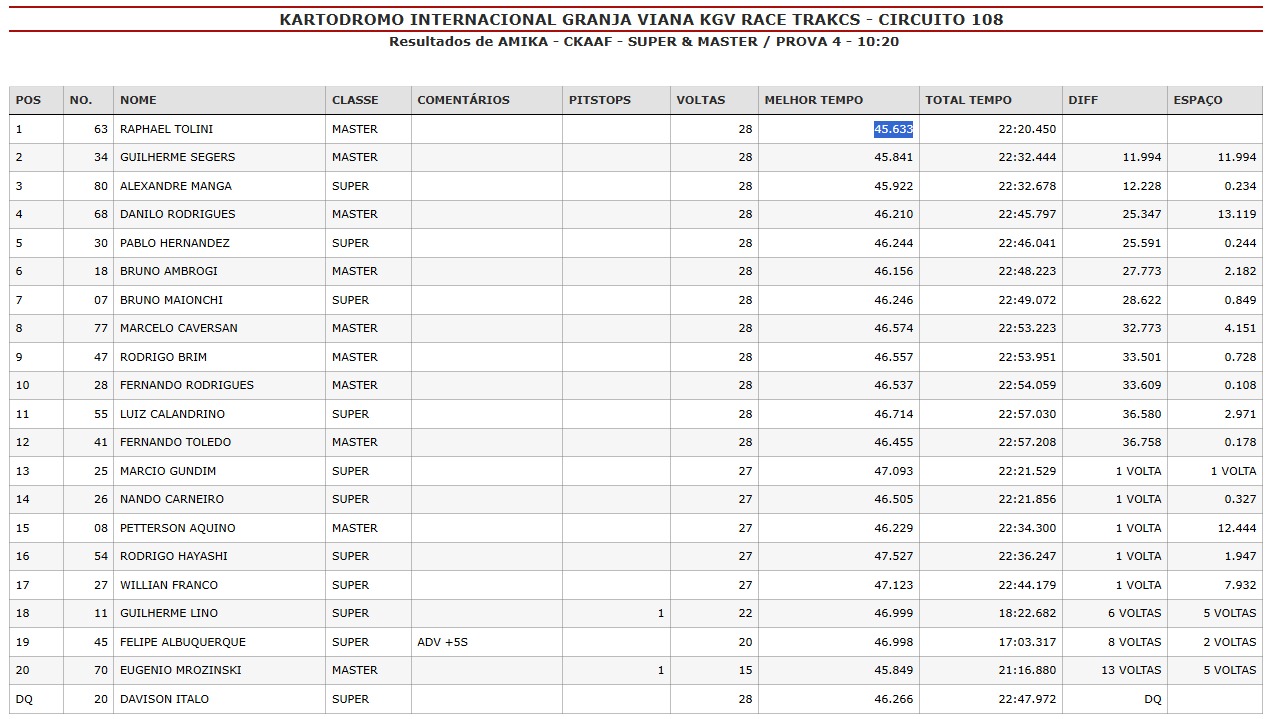Click the name DANILO RODRIGUES
The image size is (1271, 719).
coord(178,214)
